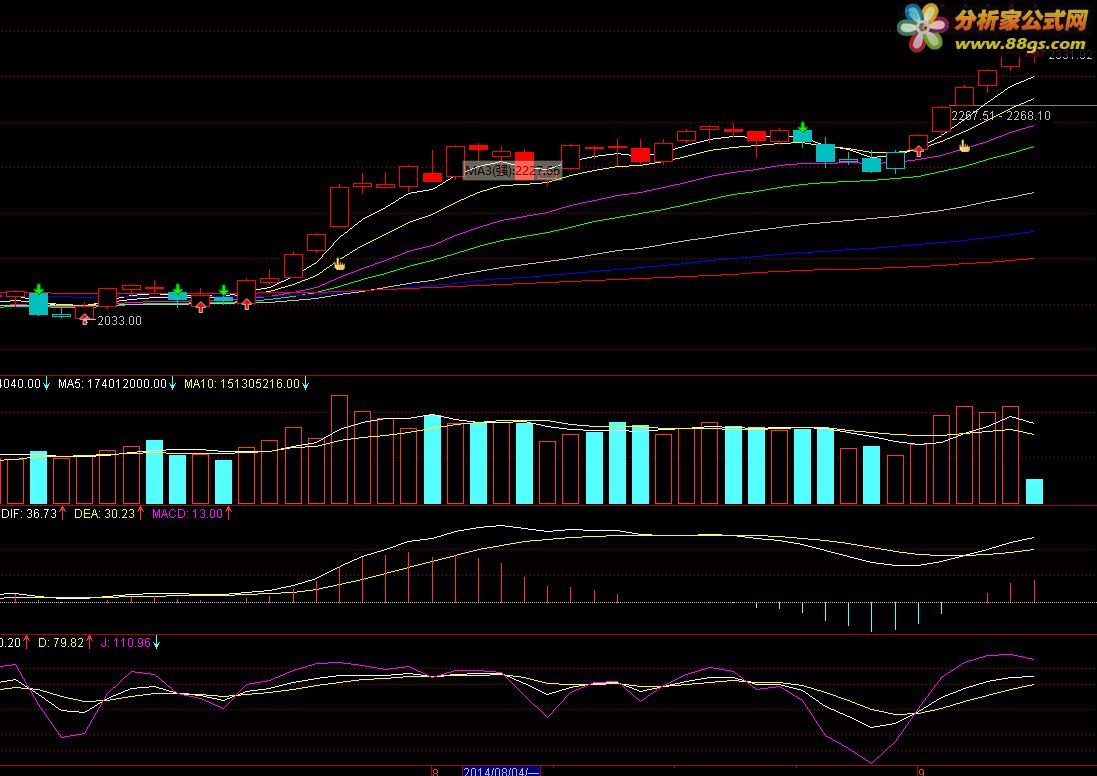Click the red buy arrow beside the 2033.00 label
The height and width of the screenshot is (776, 1097).
tap(85, 319)
